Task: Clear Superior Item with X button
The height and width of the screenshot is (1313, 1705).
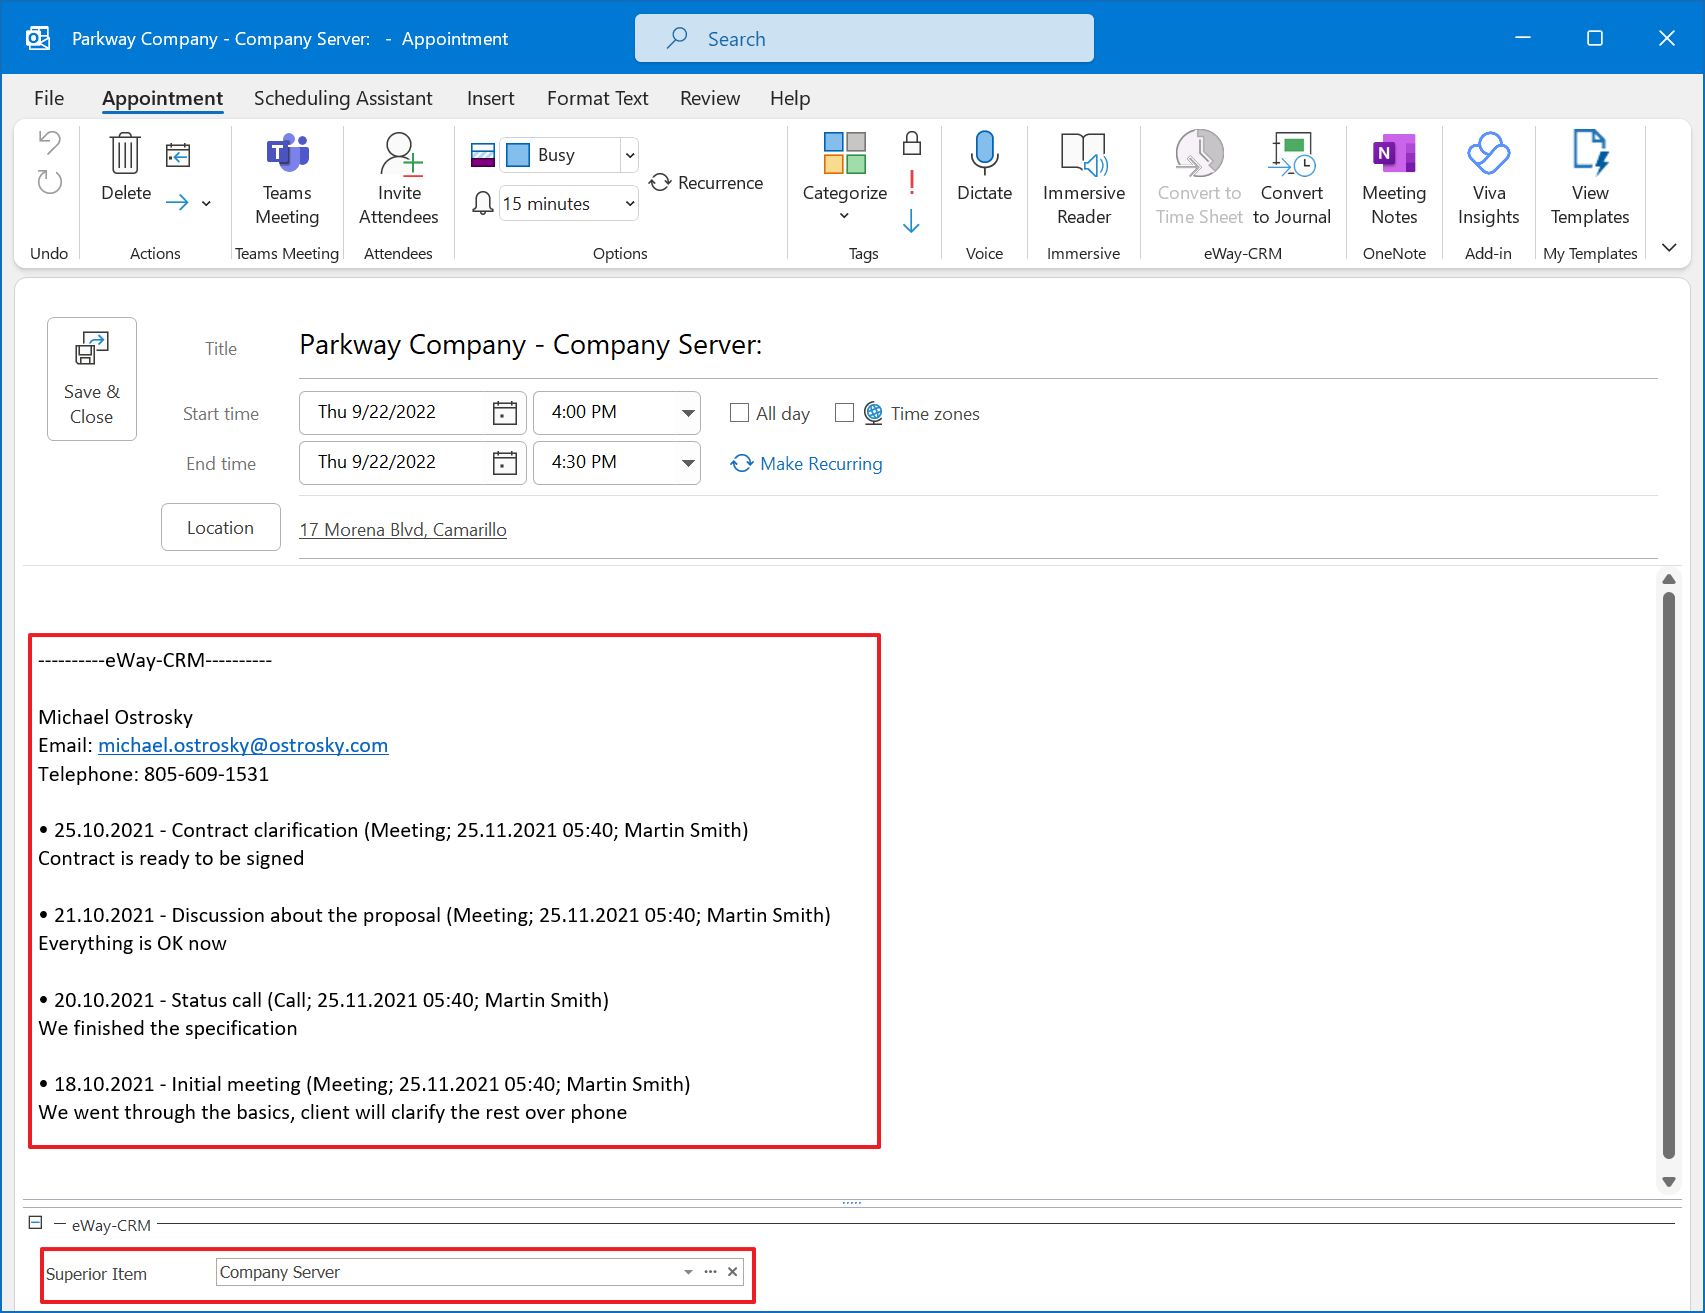Action: [733, 1272]
